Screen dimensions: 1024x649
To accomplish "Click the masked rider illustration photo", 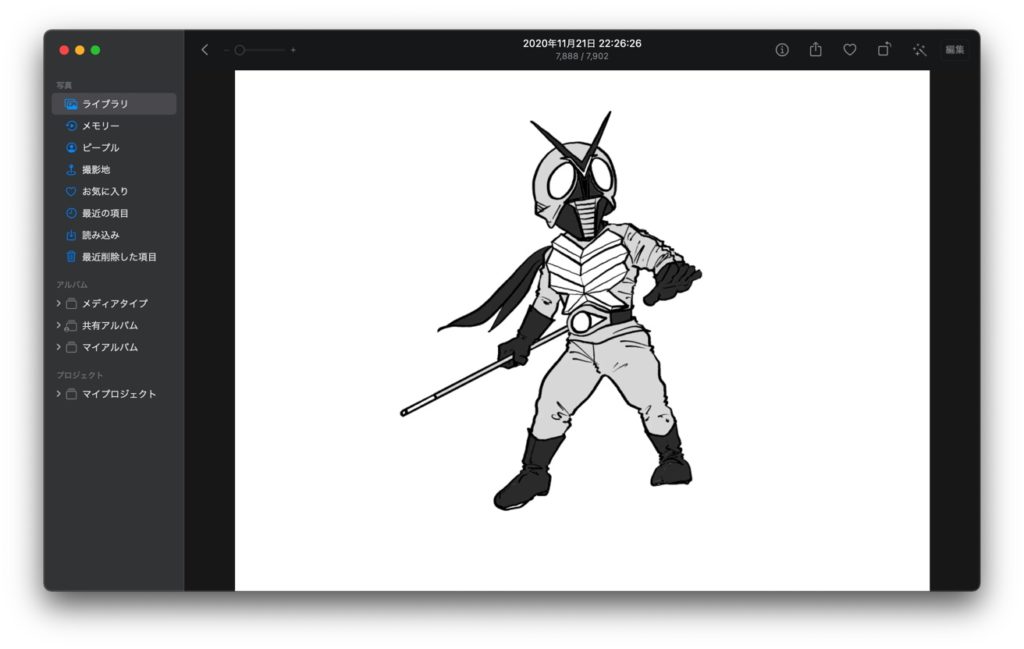I will pyautogui.click(x=582, y=330).
